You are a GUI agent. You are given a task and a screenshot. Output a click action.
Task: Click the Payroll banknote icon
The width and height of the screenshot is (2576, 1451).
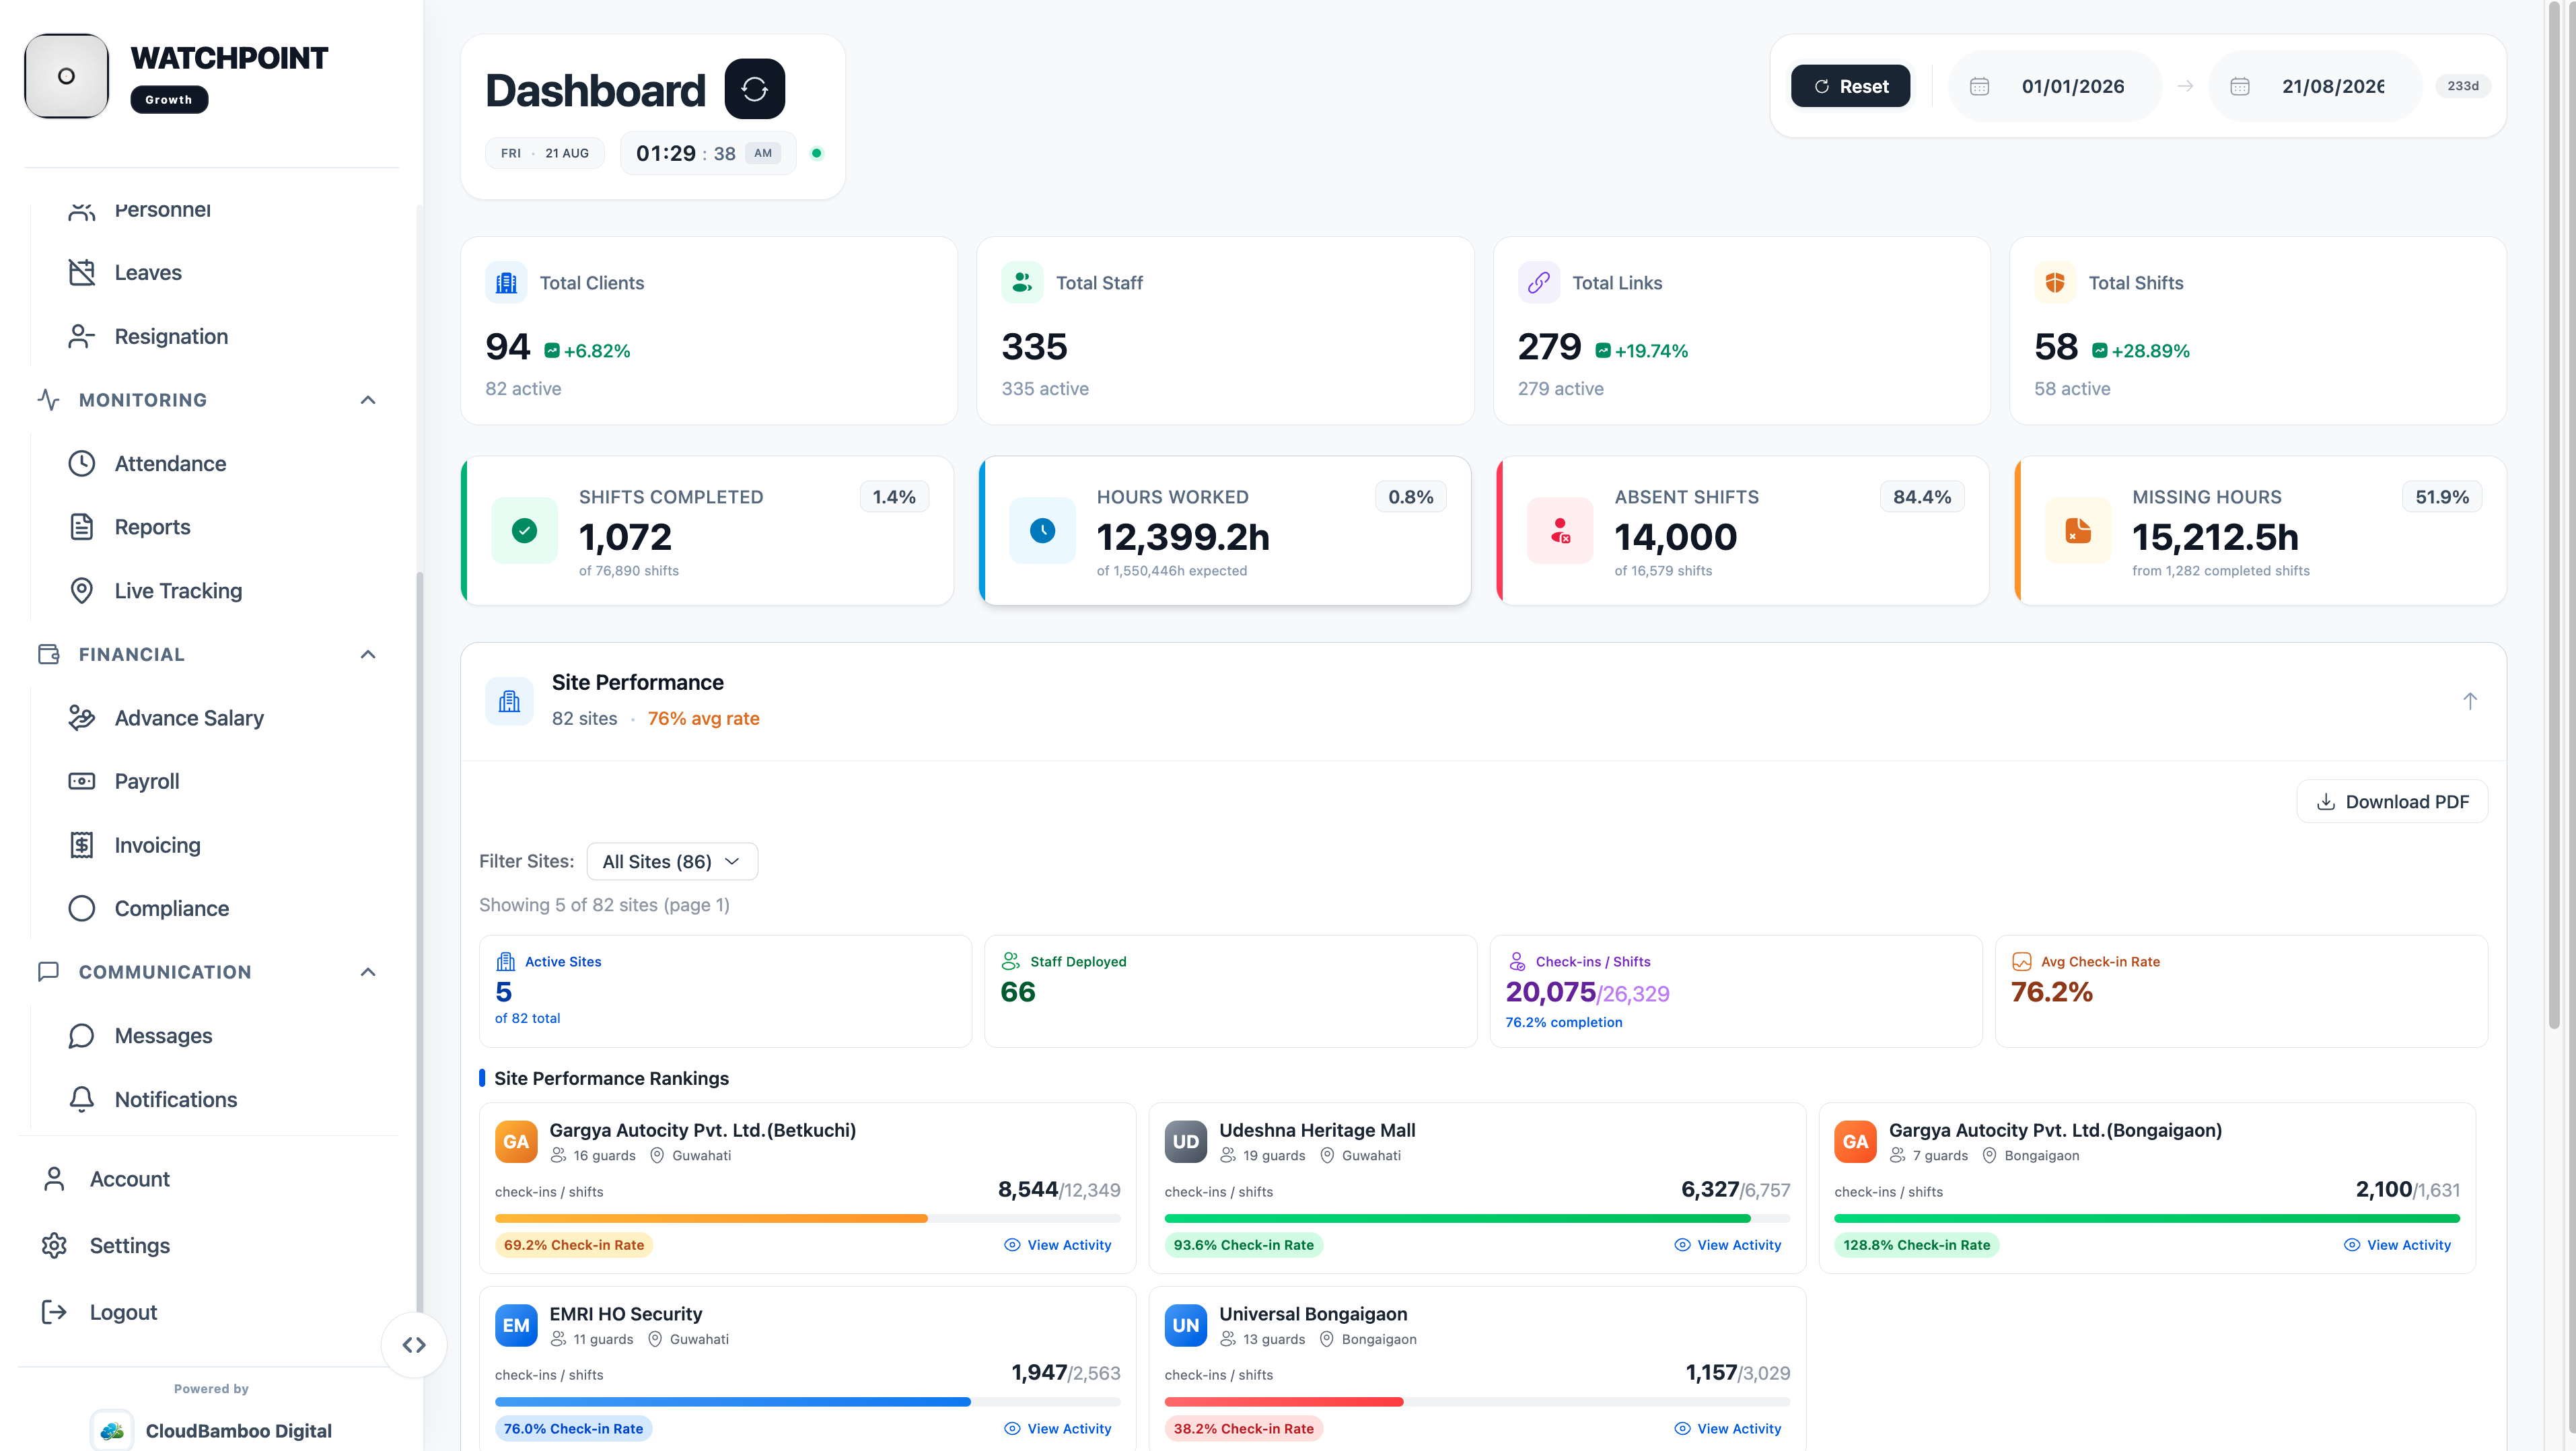(x=81, y=781)
